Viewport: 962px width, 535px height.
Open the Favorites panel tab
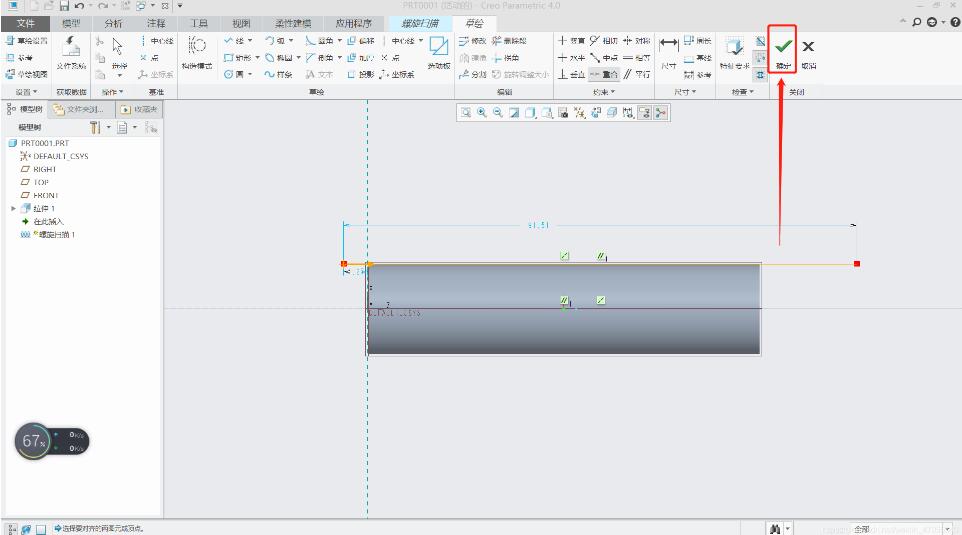pos(139,109)
